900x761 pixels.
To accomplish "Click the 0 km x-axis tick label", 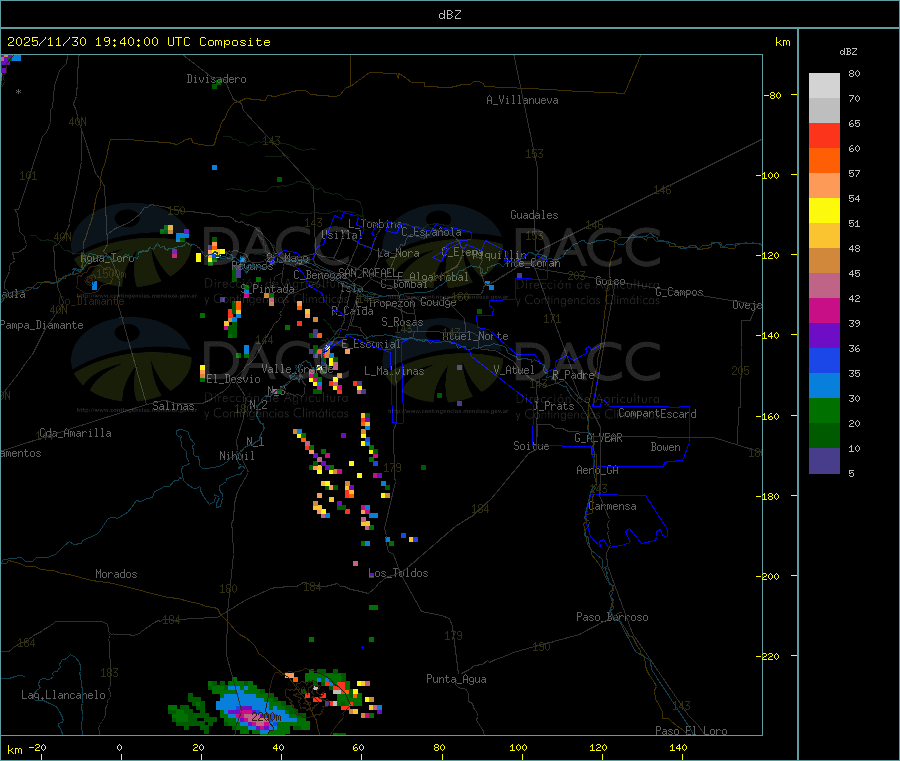I will point(119,747).
